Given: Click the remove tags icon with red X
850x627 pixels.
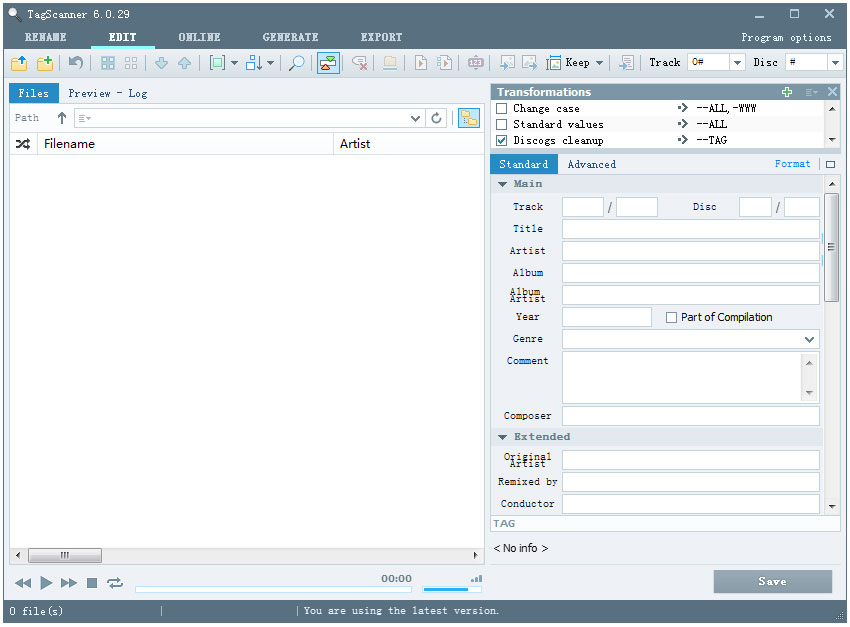Looking at the screenshot, I should click(360, 63).
